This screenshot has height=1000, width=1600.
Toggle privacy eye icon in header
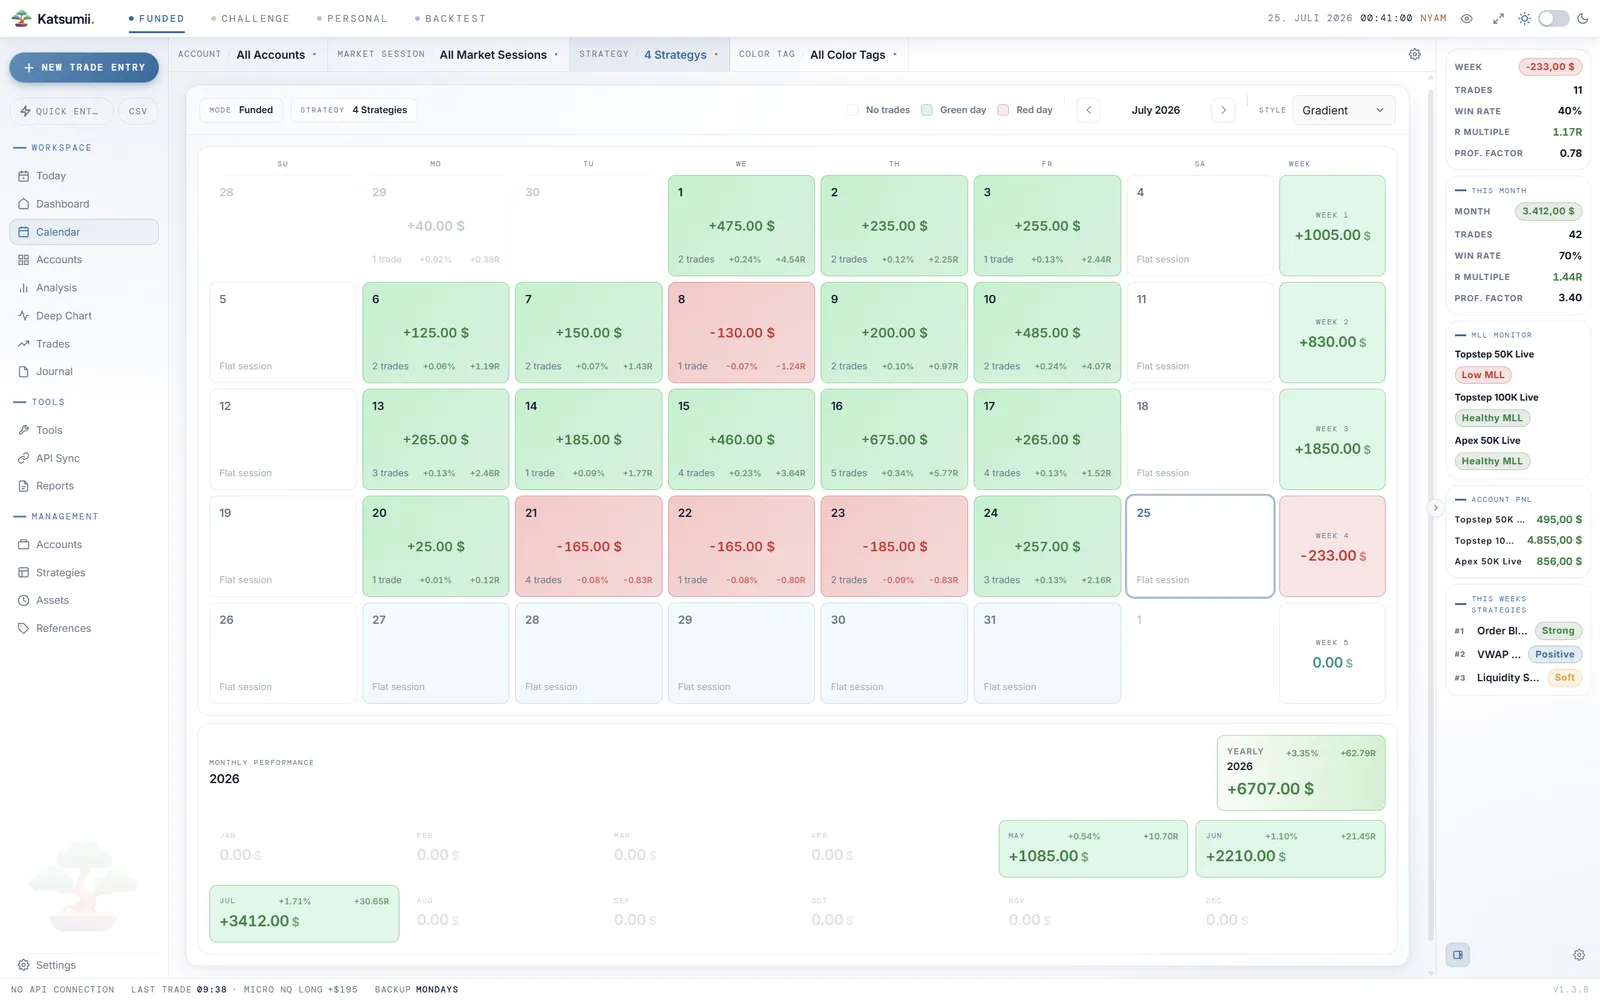(1467, 19)
